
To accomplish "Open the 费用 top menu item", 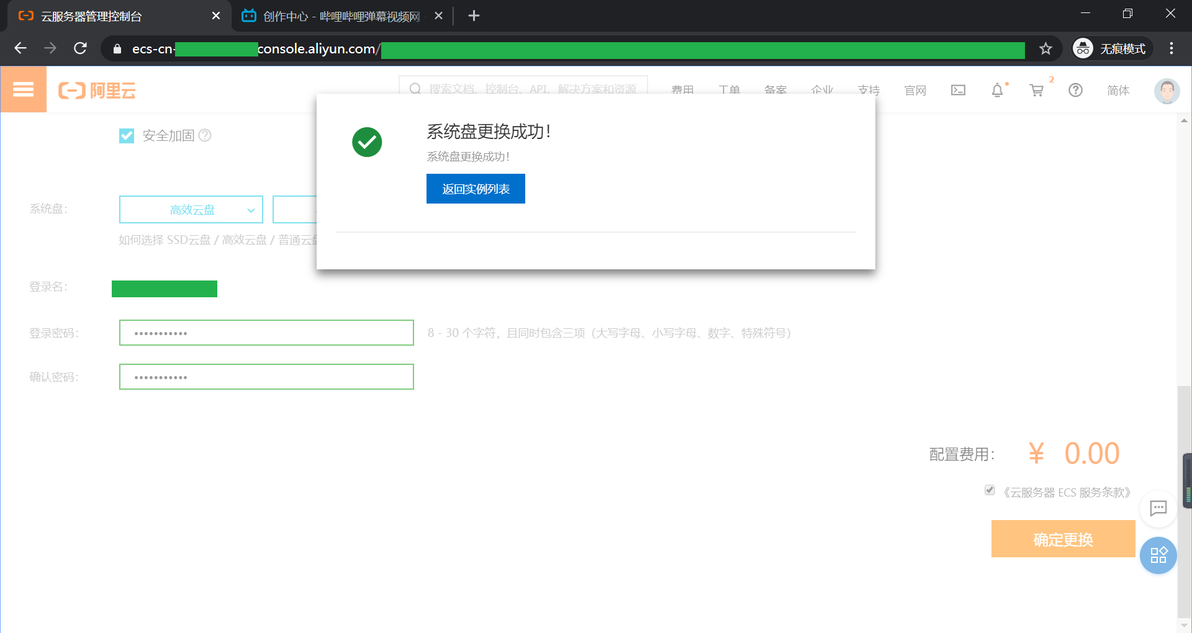I will point(682,90).
